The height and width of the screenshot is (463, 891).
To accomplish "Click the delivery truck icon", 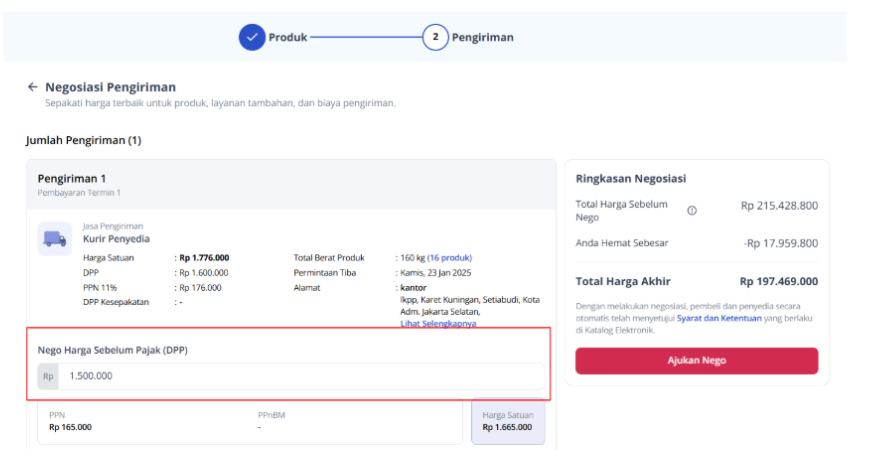I will point(54,238).
